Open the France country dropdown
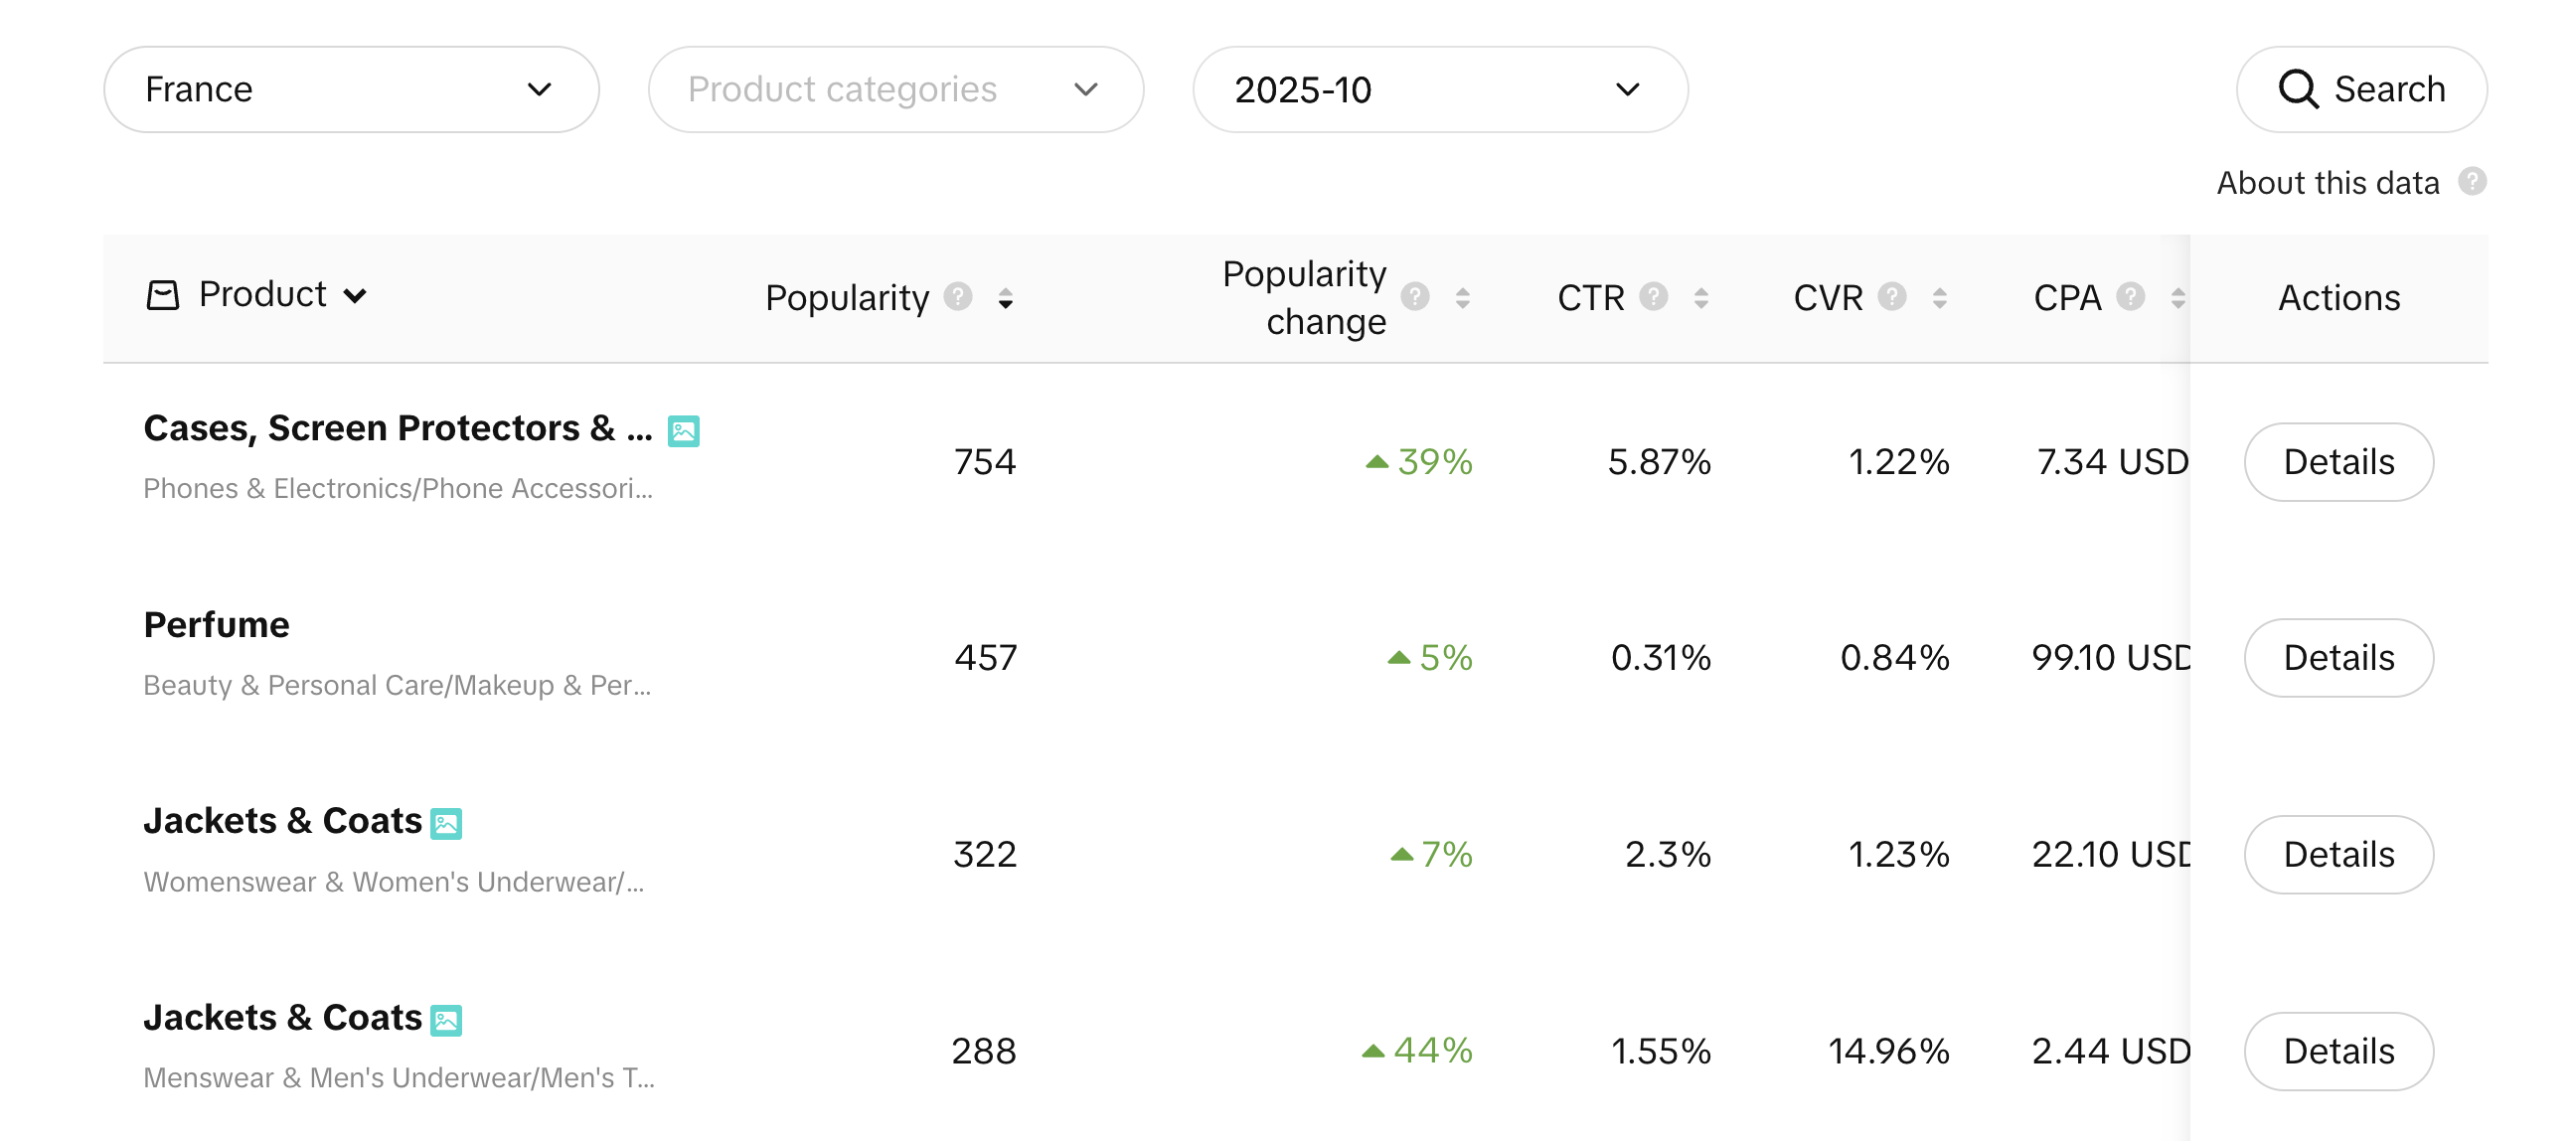 click(351, 89)
